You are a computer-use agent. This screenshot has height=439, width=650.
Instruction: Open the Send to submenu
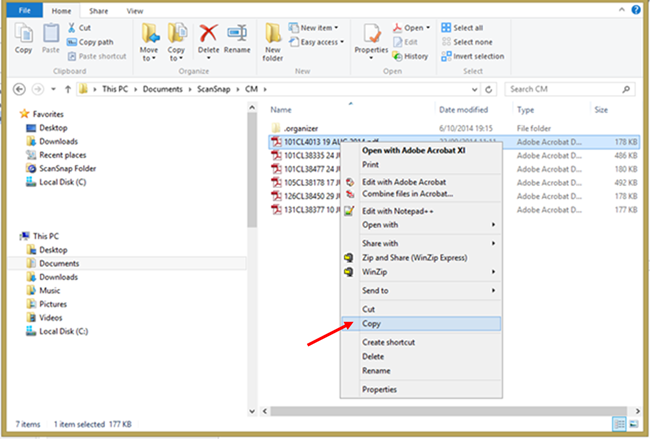(x=375, y=290)
